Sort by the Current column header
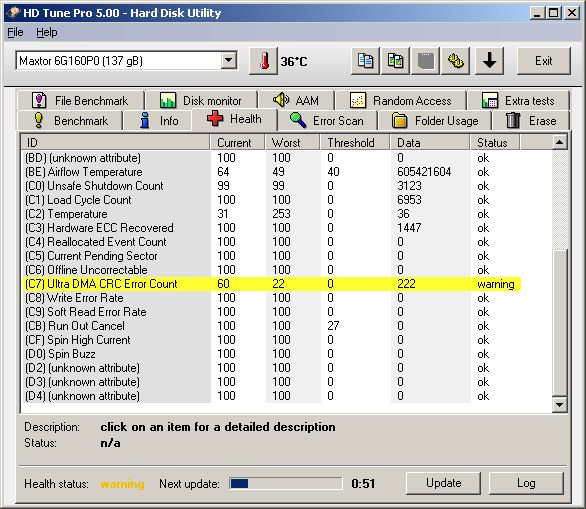 click(237, 142)
